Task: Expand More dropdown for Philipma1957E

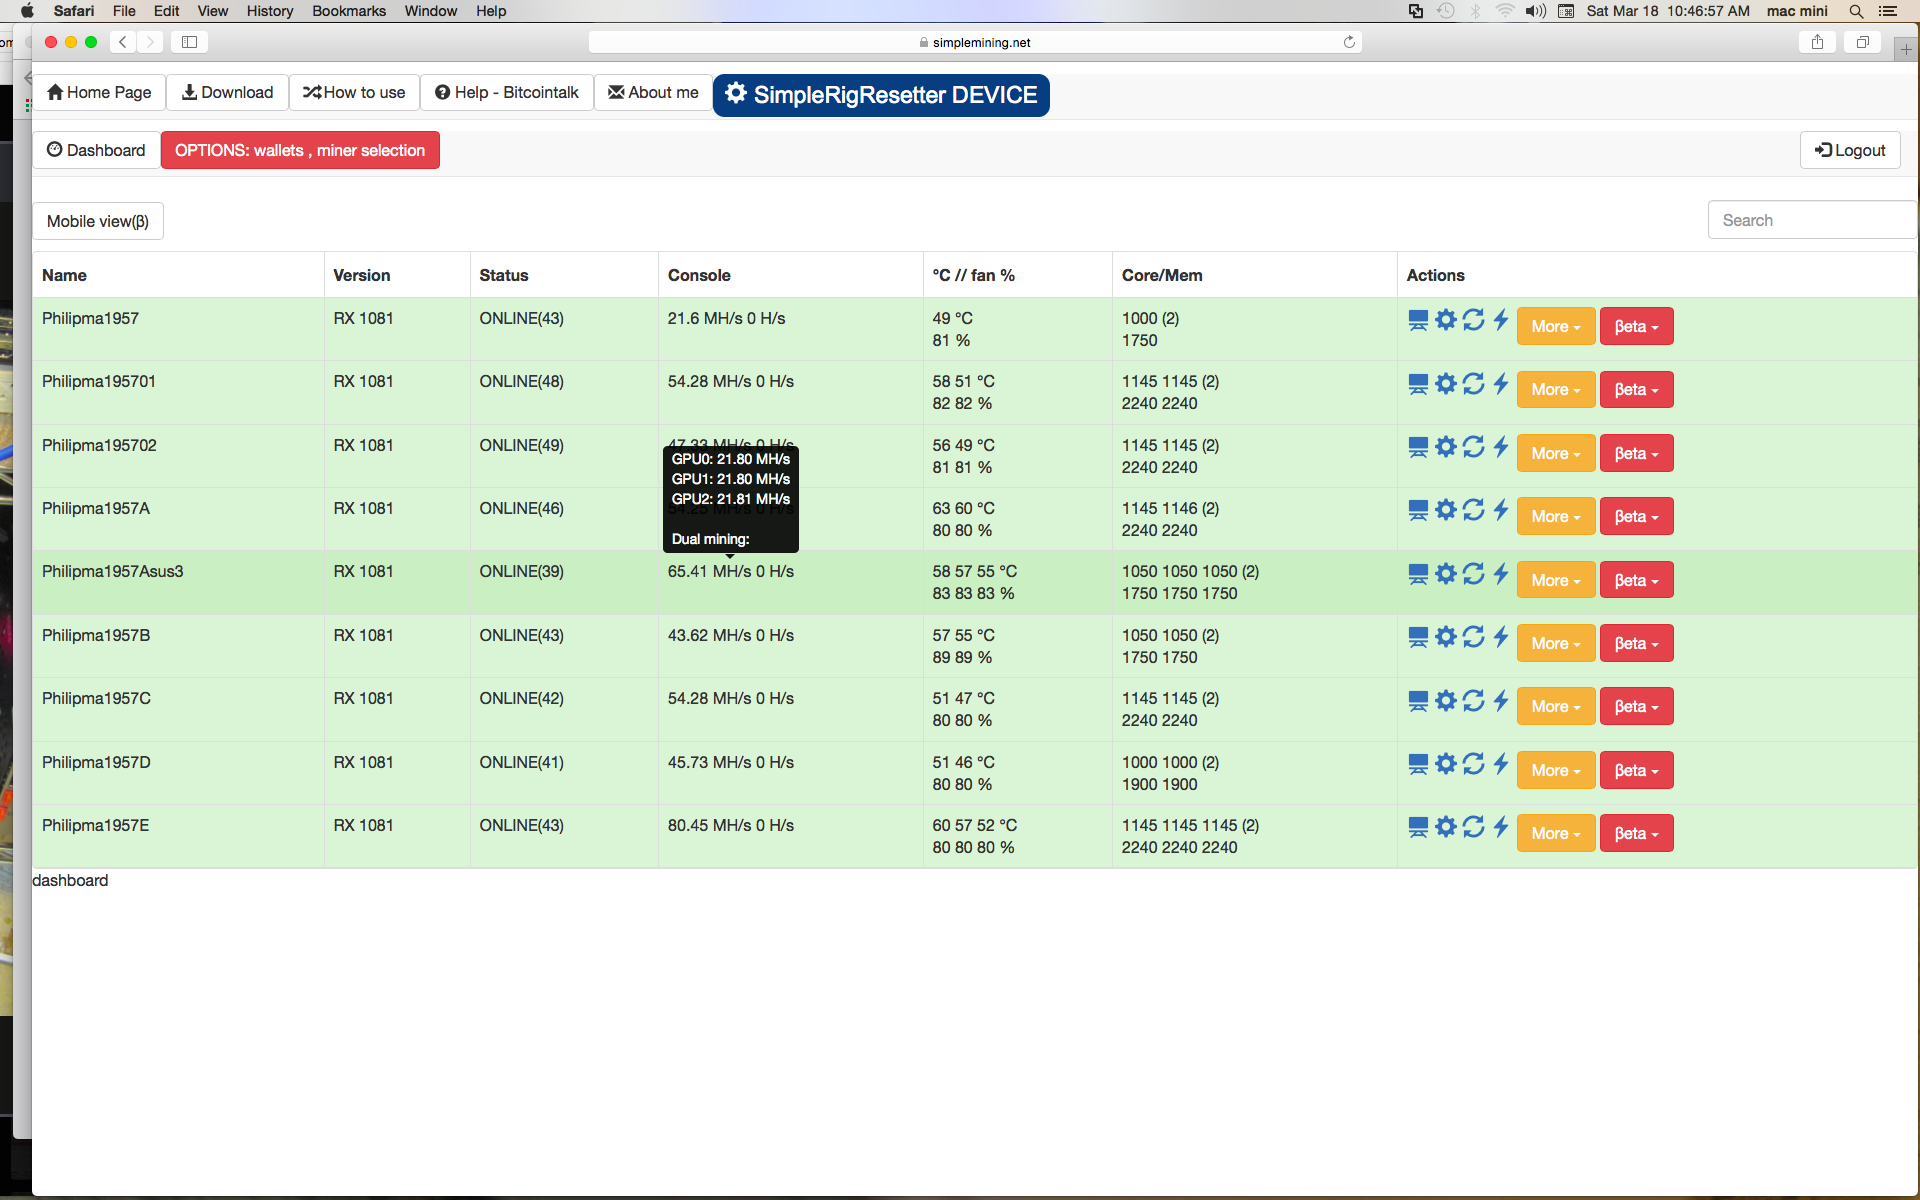Action: [1556, 833]
